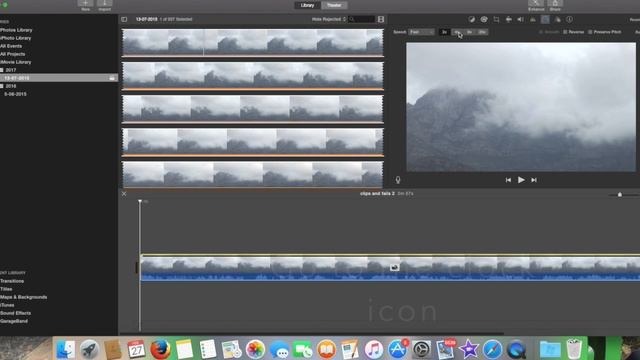Viewport: 640px width, 360px height.
Task: Open the color balance tool
Action: pos(471,19)
